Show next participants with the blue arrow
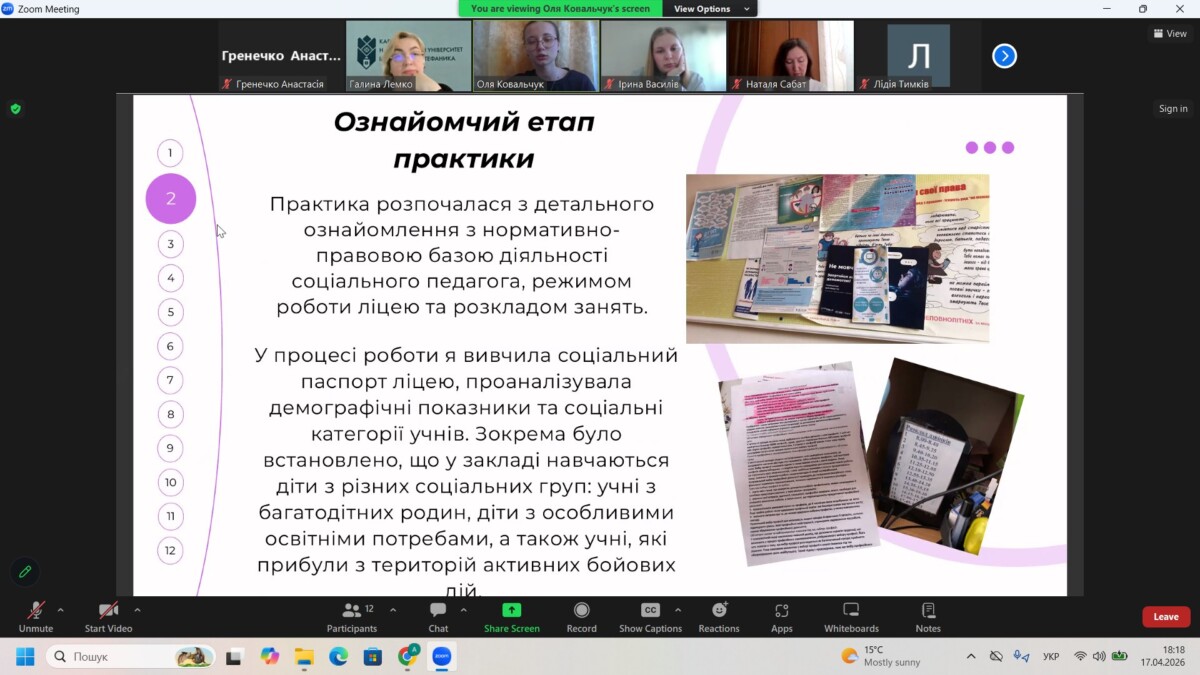 [1004, 56]
